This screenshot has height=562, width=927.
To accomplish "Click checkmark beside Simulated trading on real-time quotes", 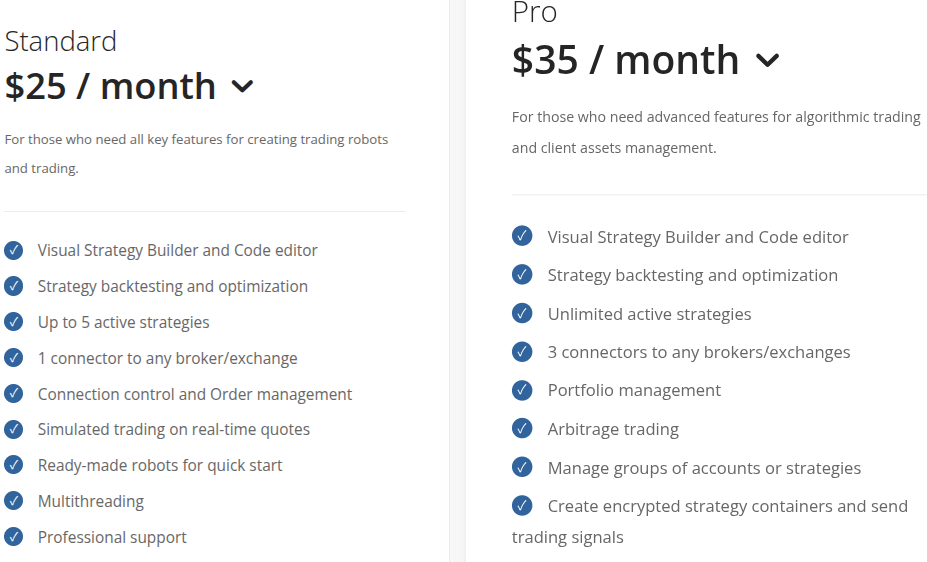I will tap(14, 430).
